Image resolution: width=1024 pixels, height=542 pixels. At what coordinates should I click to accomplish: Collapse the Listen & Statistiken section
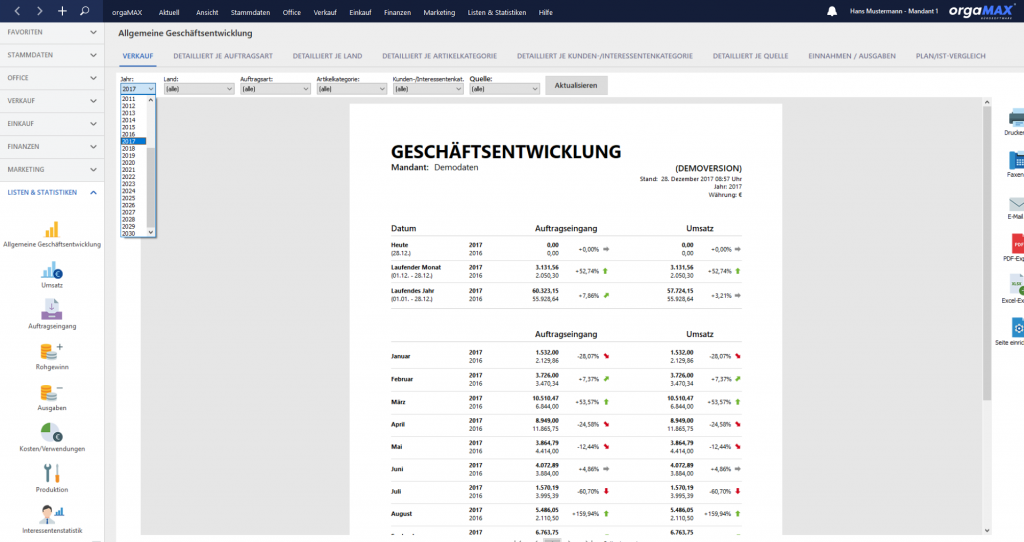(52, 193)
